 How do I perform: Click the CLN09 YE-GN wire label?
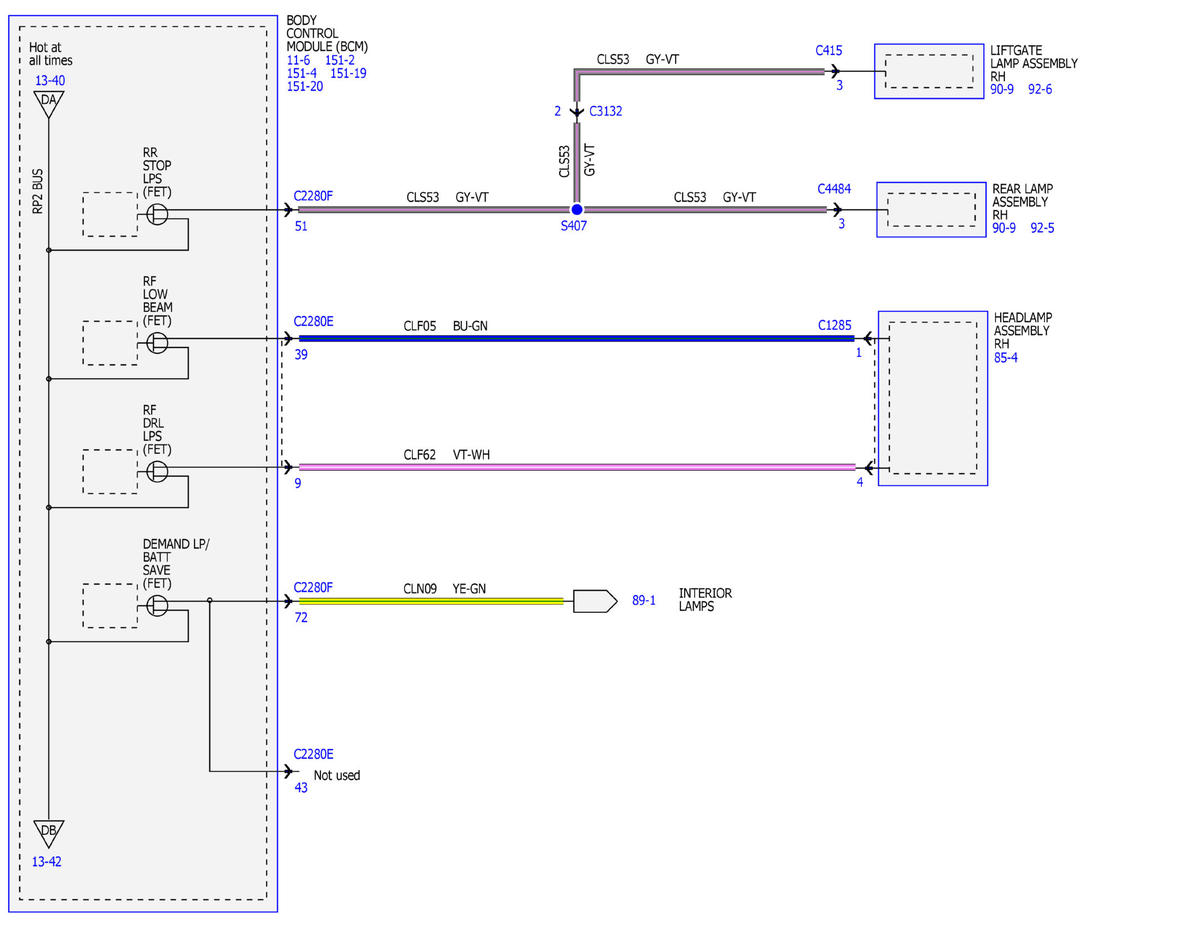445,589
